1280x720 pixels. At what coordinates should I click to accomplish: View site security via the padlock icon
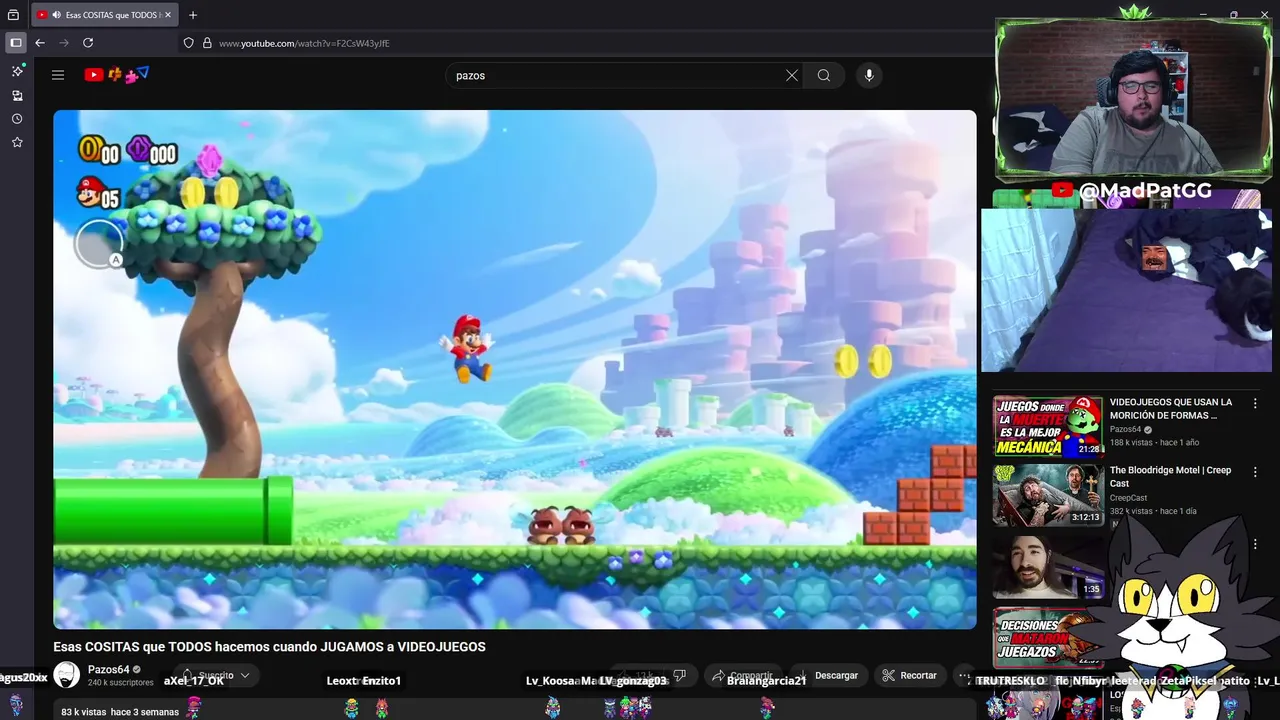(207, 43)
